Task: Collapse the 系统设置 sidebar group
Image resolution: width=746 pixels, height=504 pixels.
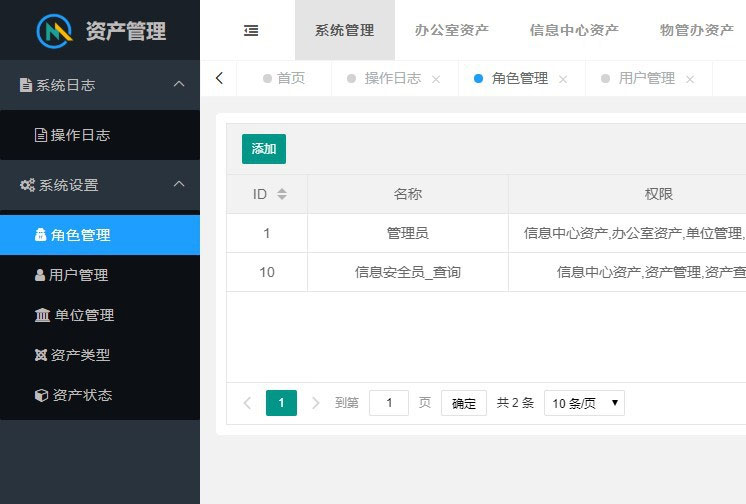Action: (179, 185)
